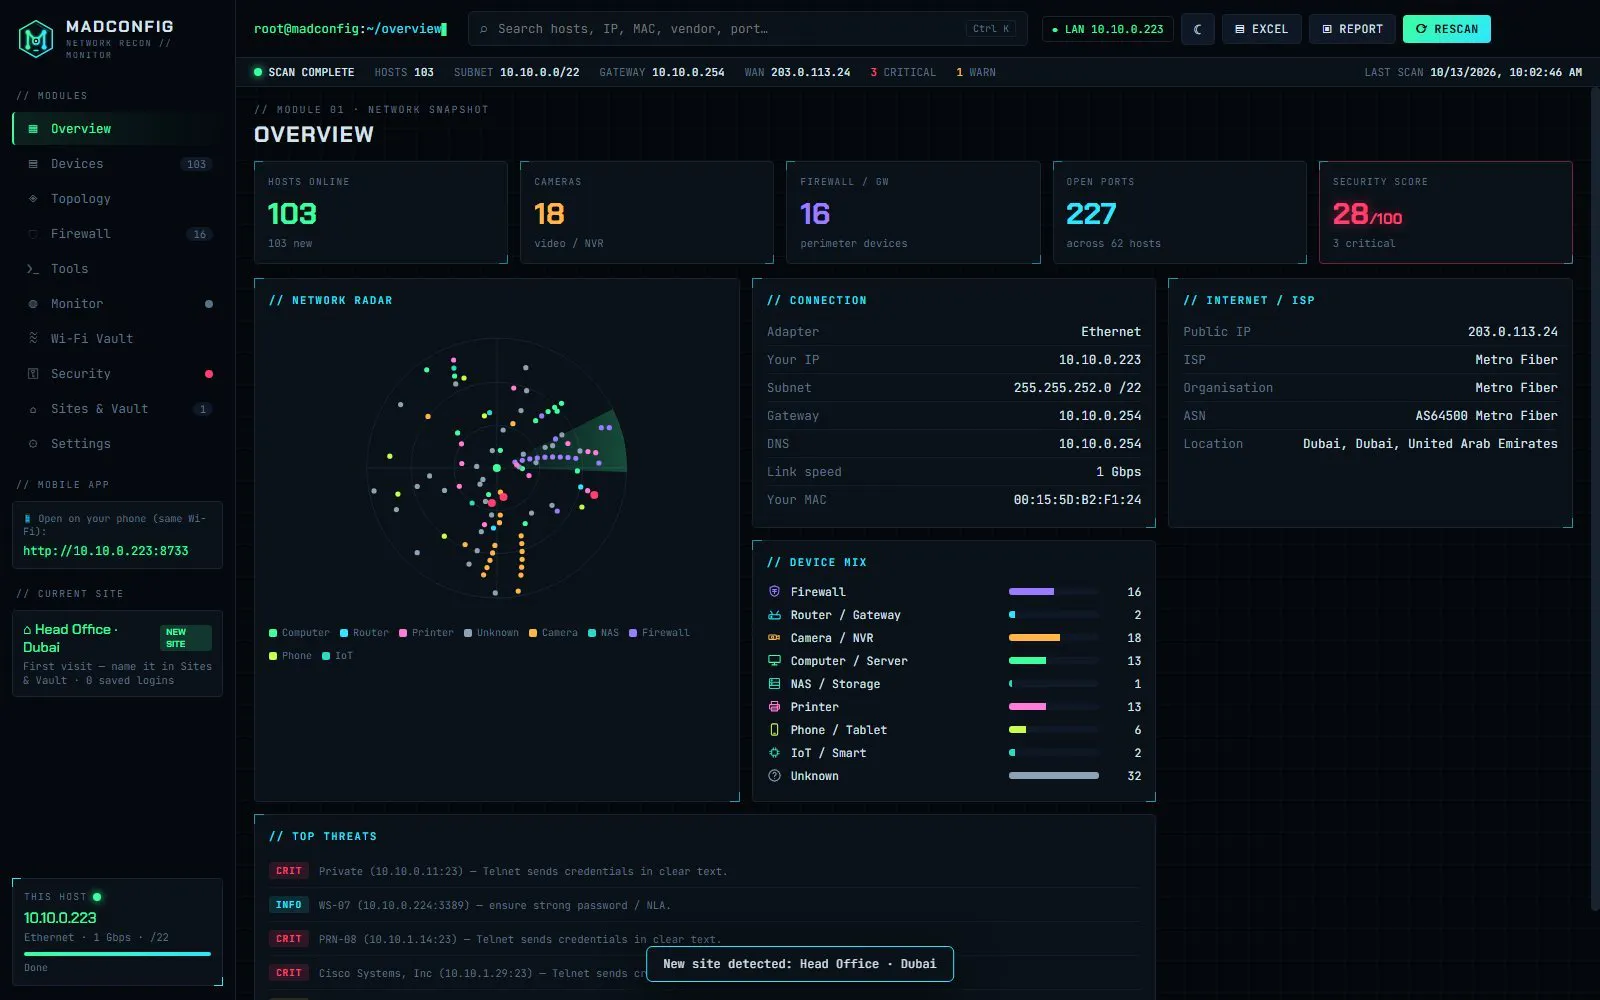Click the Unknown question-mark icon in Device Mix
The width and height of the screenshot is (1600, 1000).
(774, 776)
